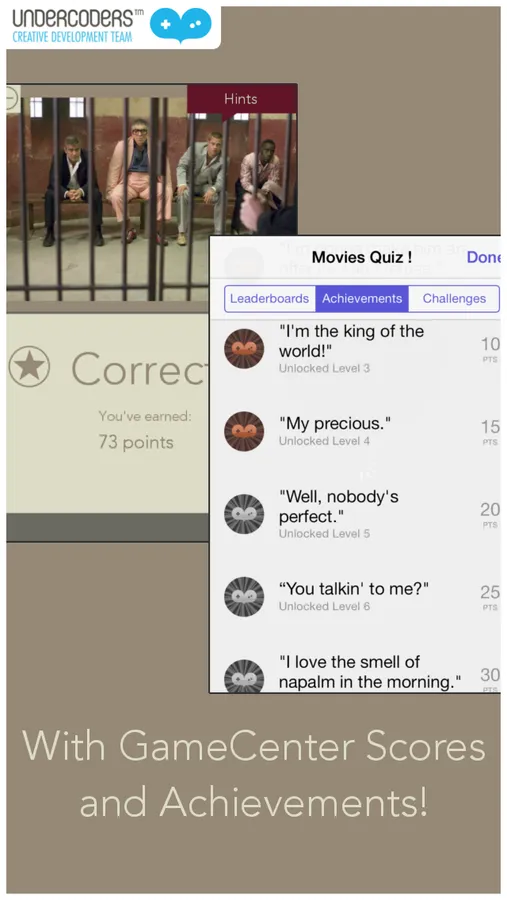
Task: Open the Challenges tab
Action: [x=454, y=298]
